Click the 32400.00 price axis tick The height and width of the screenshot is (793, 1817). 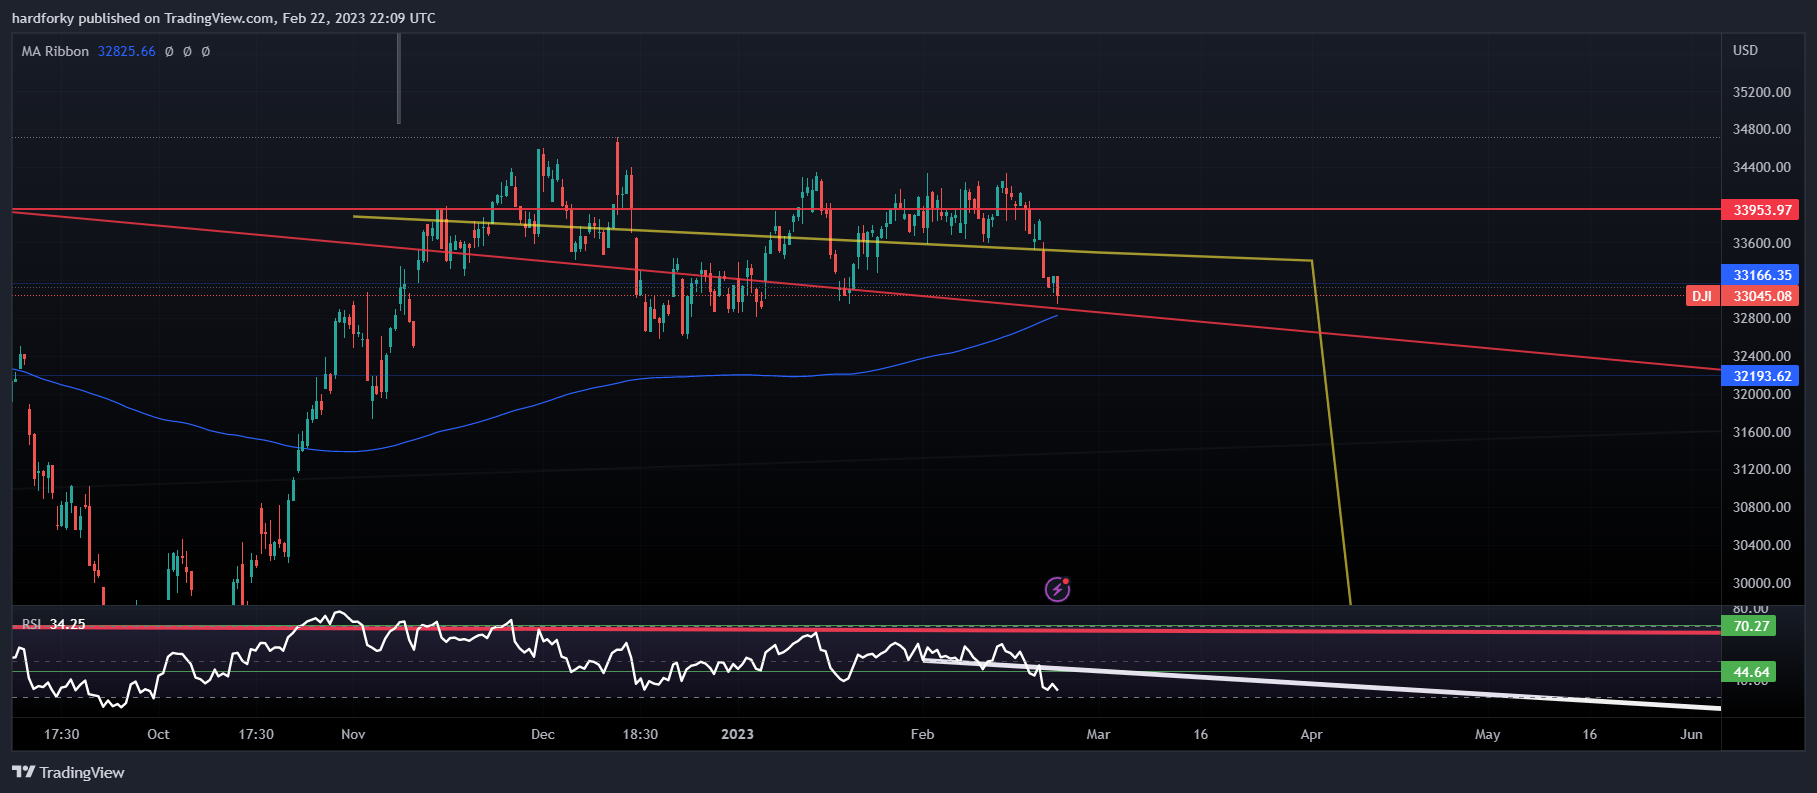1761,356
